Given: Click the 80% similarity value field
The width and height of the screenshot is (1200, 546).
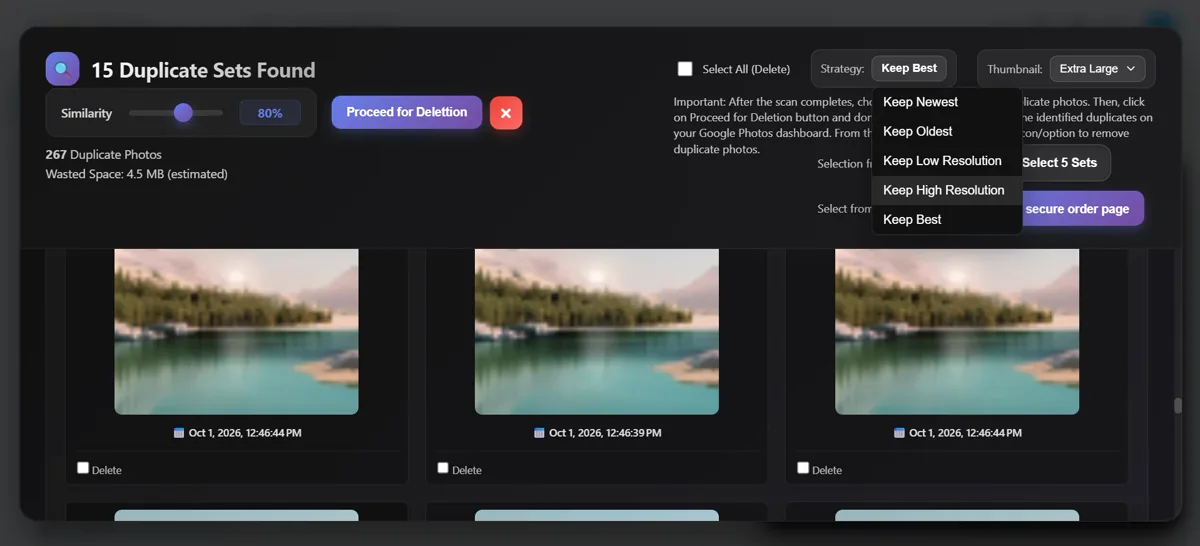Looking at the screenshot, I should (270, 113).
